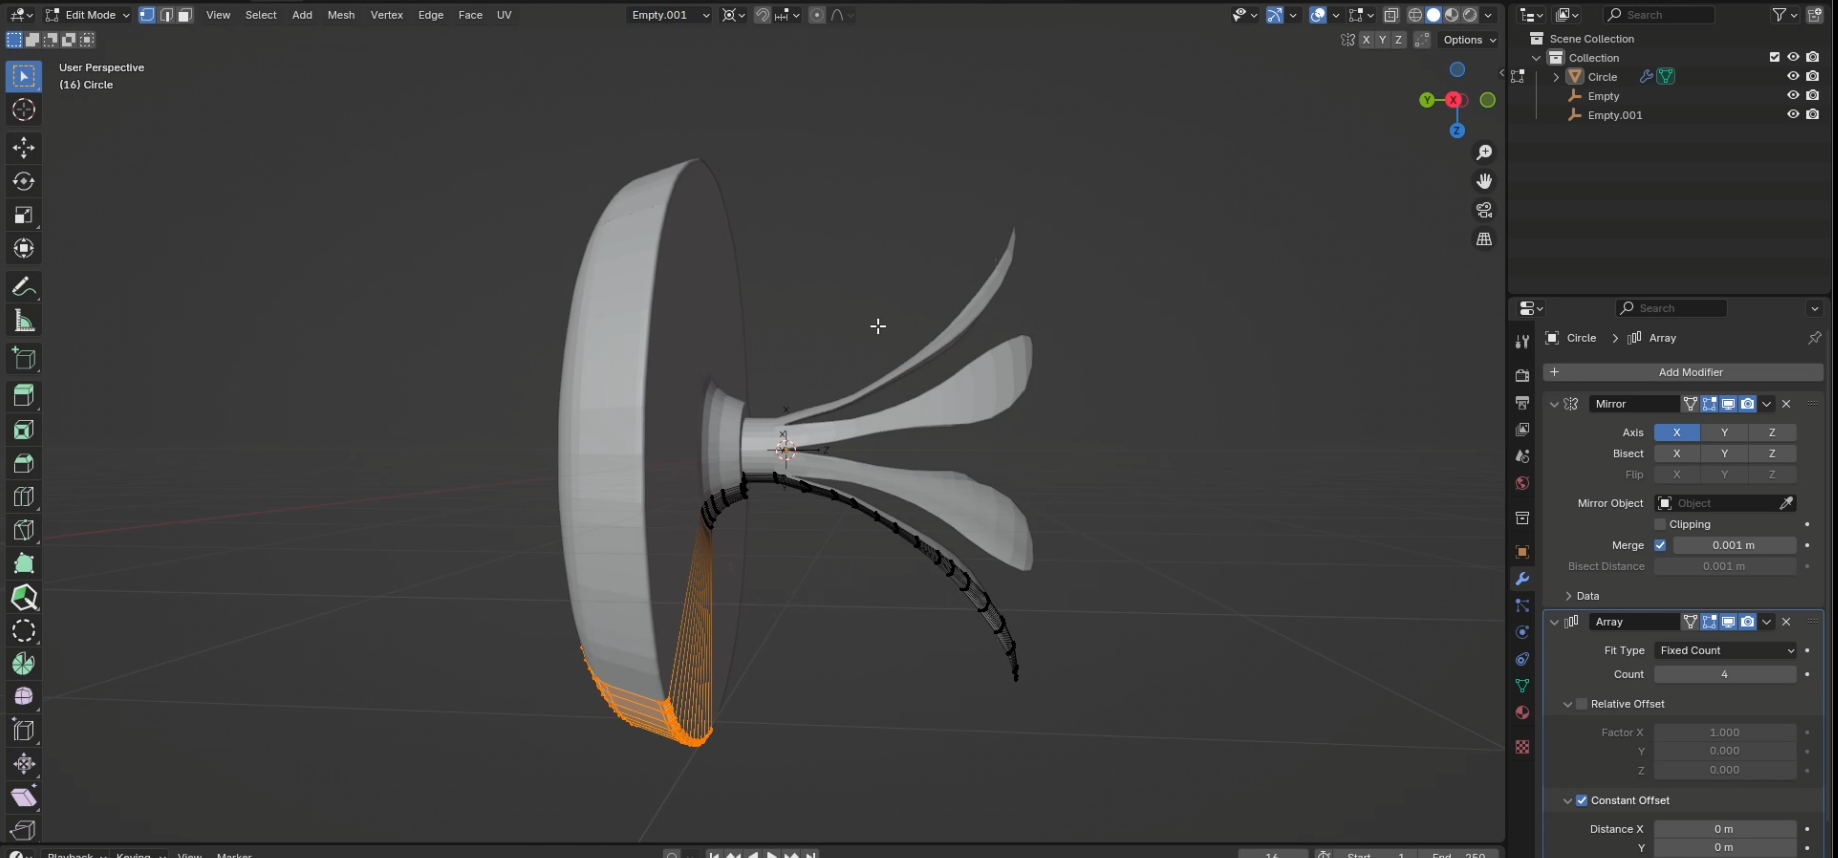Open the Object Data properties tab
The image size is (1838, 858).
1522,686
